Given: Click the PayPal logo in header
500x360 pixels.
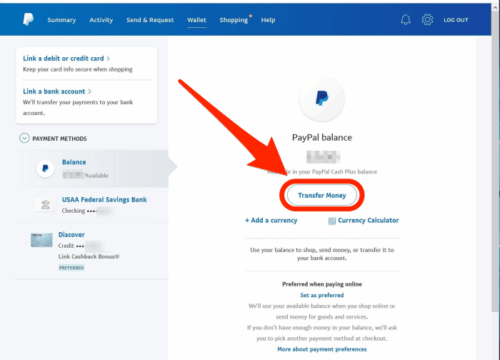Looking at the screenshot, I should coord(28,19).
